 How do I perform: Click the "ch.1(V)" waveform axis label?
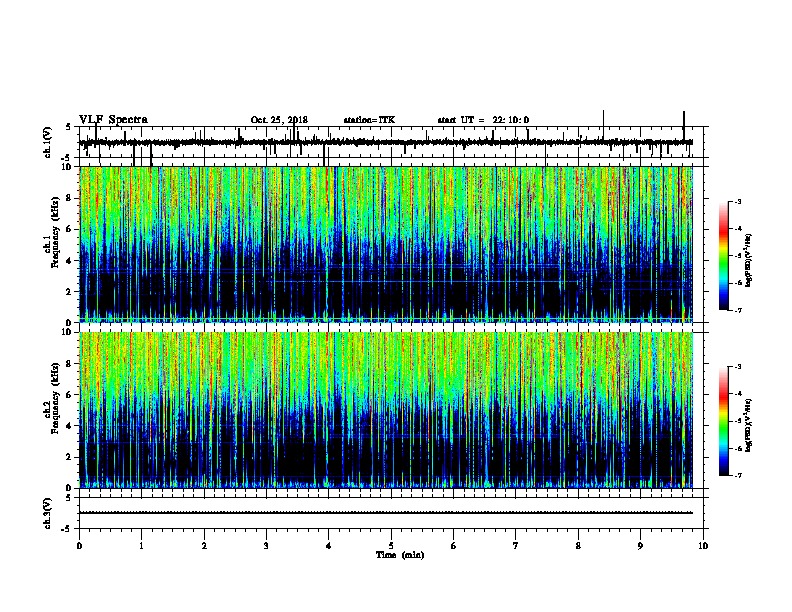pos(48,142)
